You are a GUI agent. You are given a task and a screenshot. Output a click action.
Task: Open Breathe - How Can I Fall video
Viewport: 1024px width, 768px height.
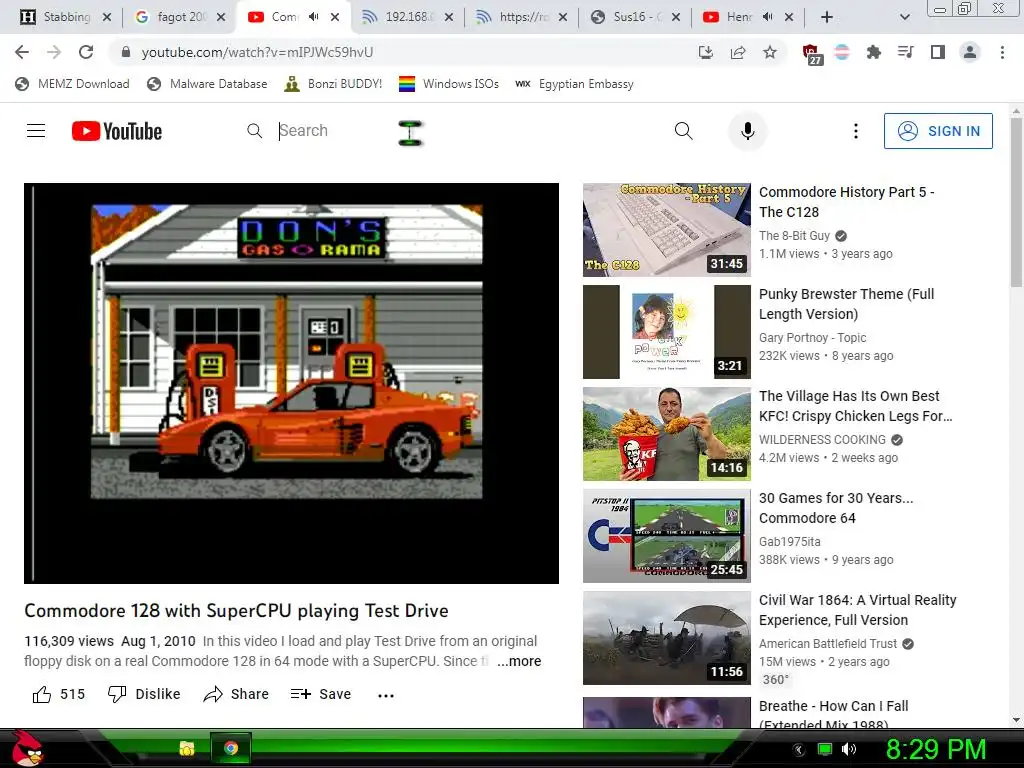pos(833,714)
